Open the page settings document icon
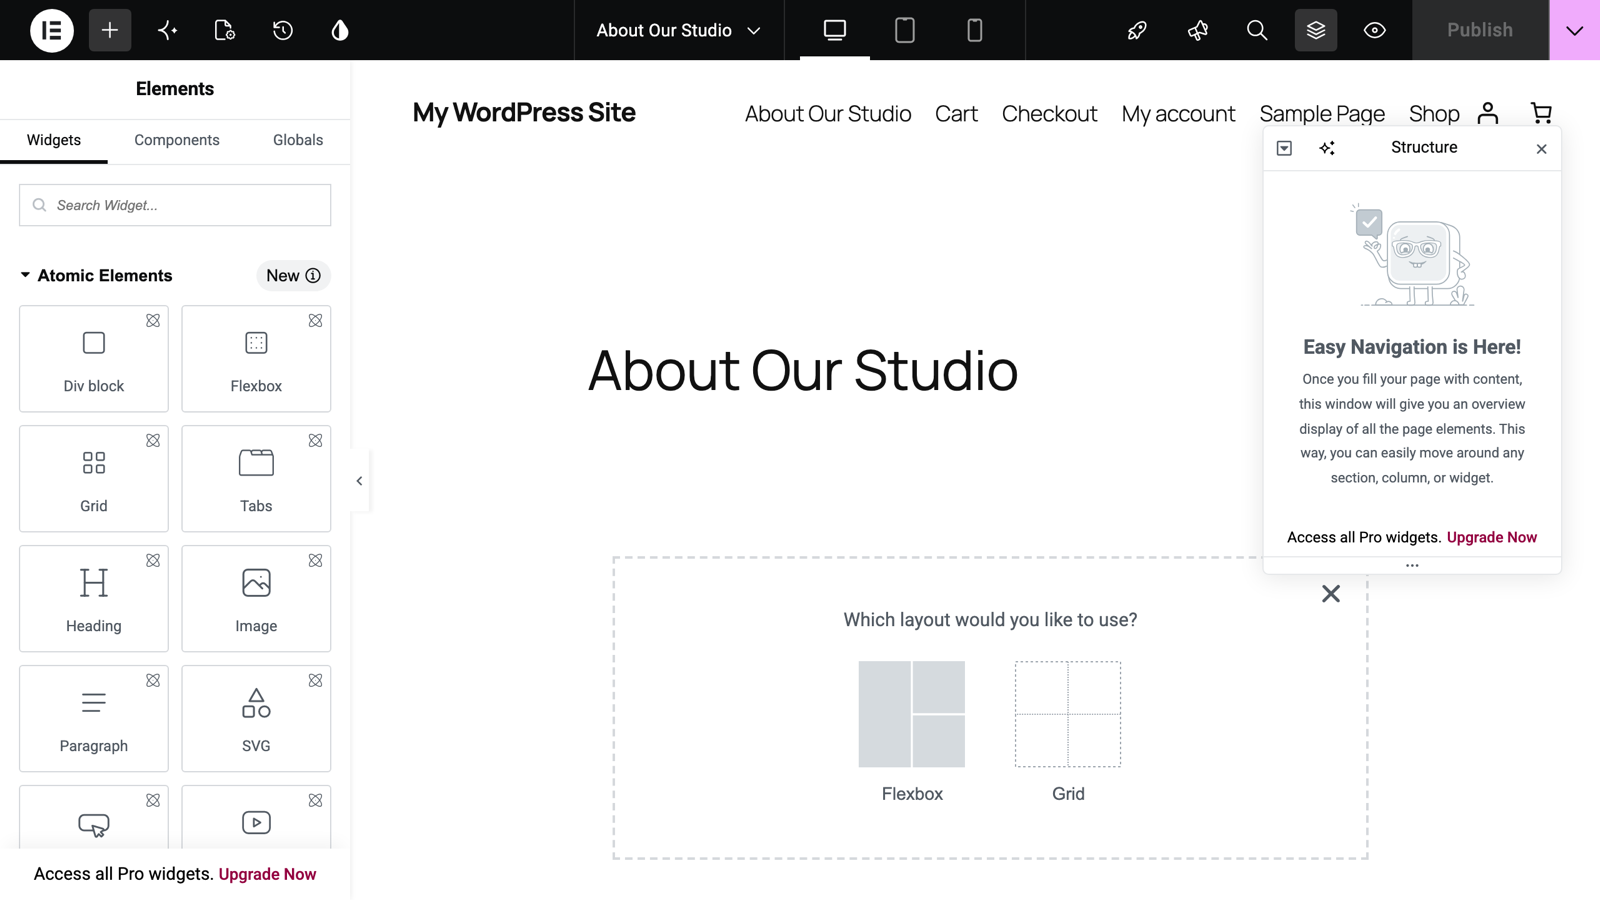 point(225,30)
